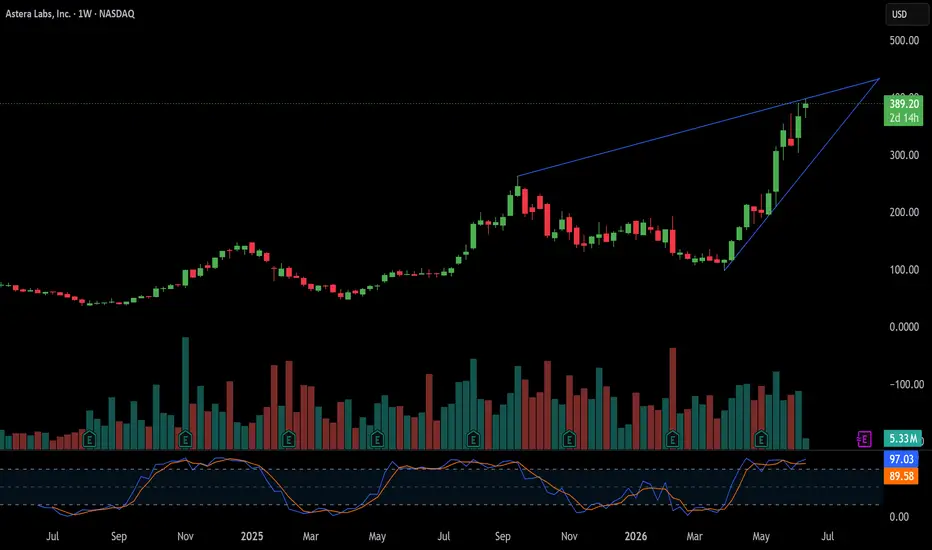Click the purple upcoming earnings E icon

coord(864,439)
